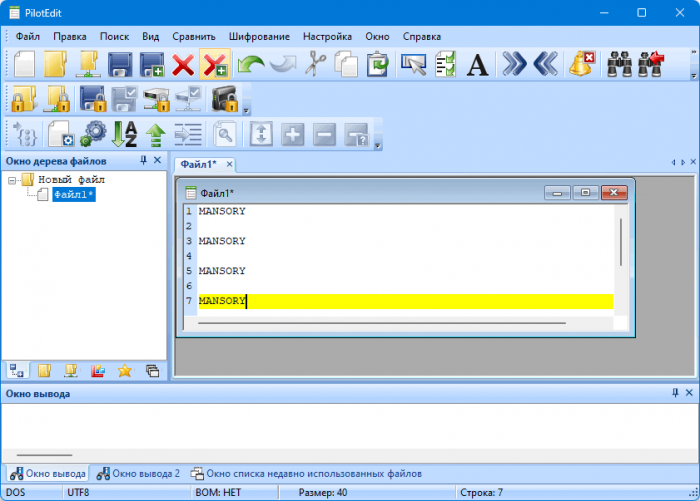700x501 pixels.
Task: Pin the output window panel
Action: coord(675,394)
